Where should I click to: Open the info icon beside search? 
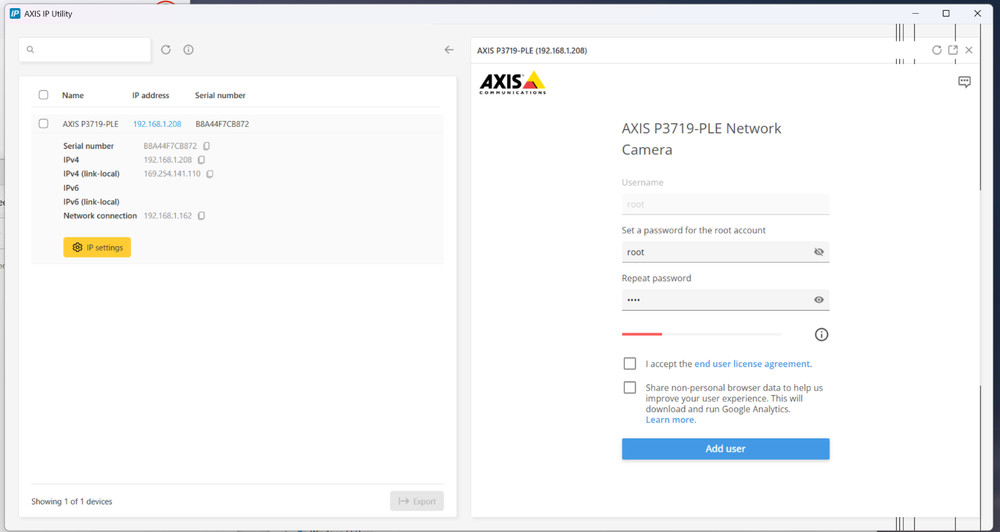click(188, 50)
